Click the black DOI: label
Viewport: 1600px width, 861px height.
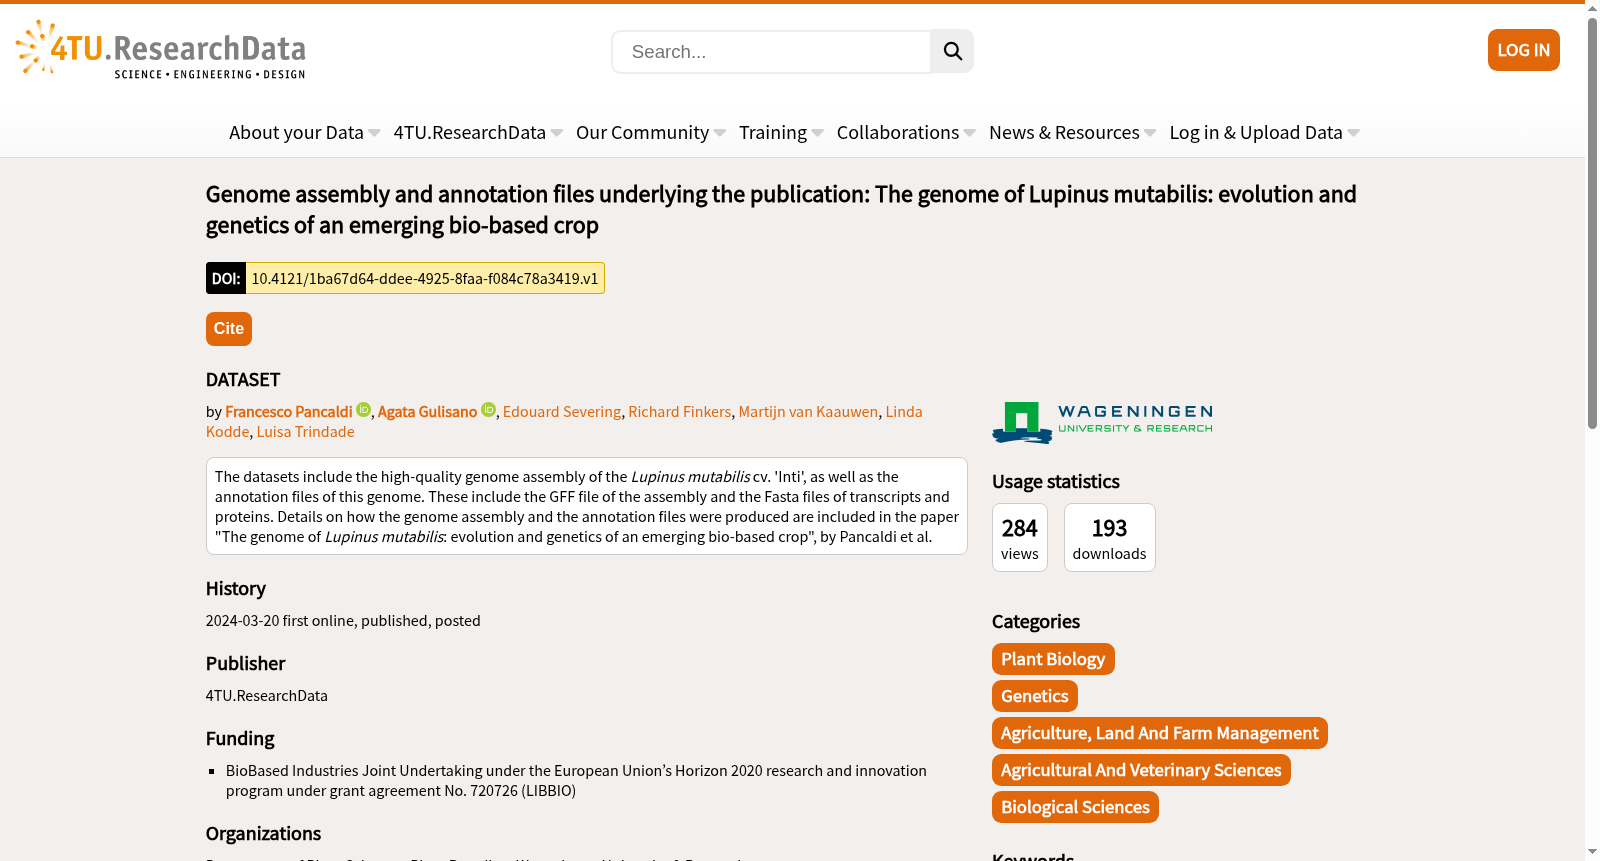coord(226,278)
